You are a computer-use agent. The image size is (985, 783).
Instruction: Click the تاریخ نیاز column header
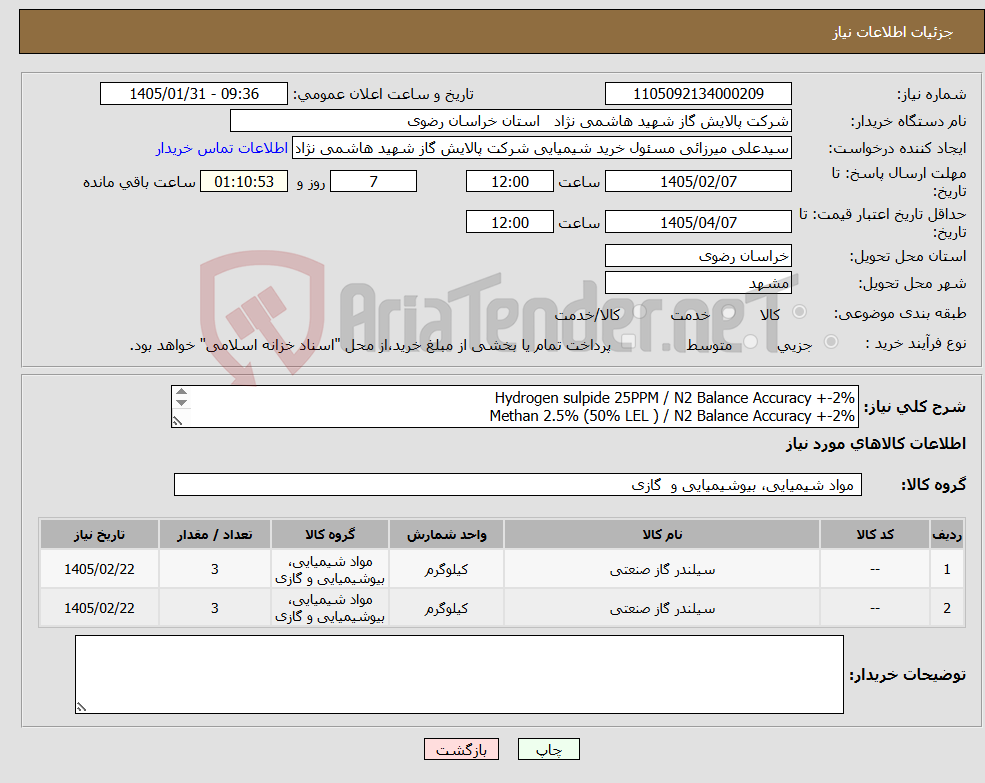pos(99,534)
